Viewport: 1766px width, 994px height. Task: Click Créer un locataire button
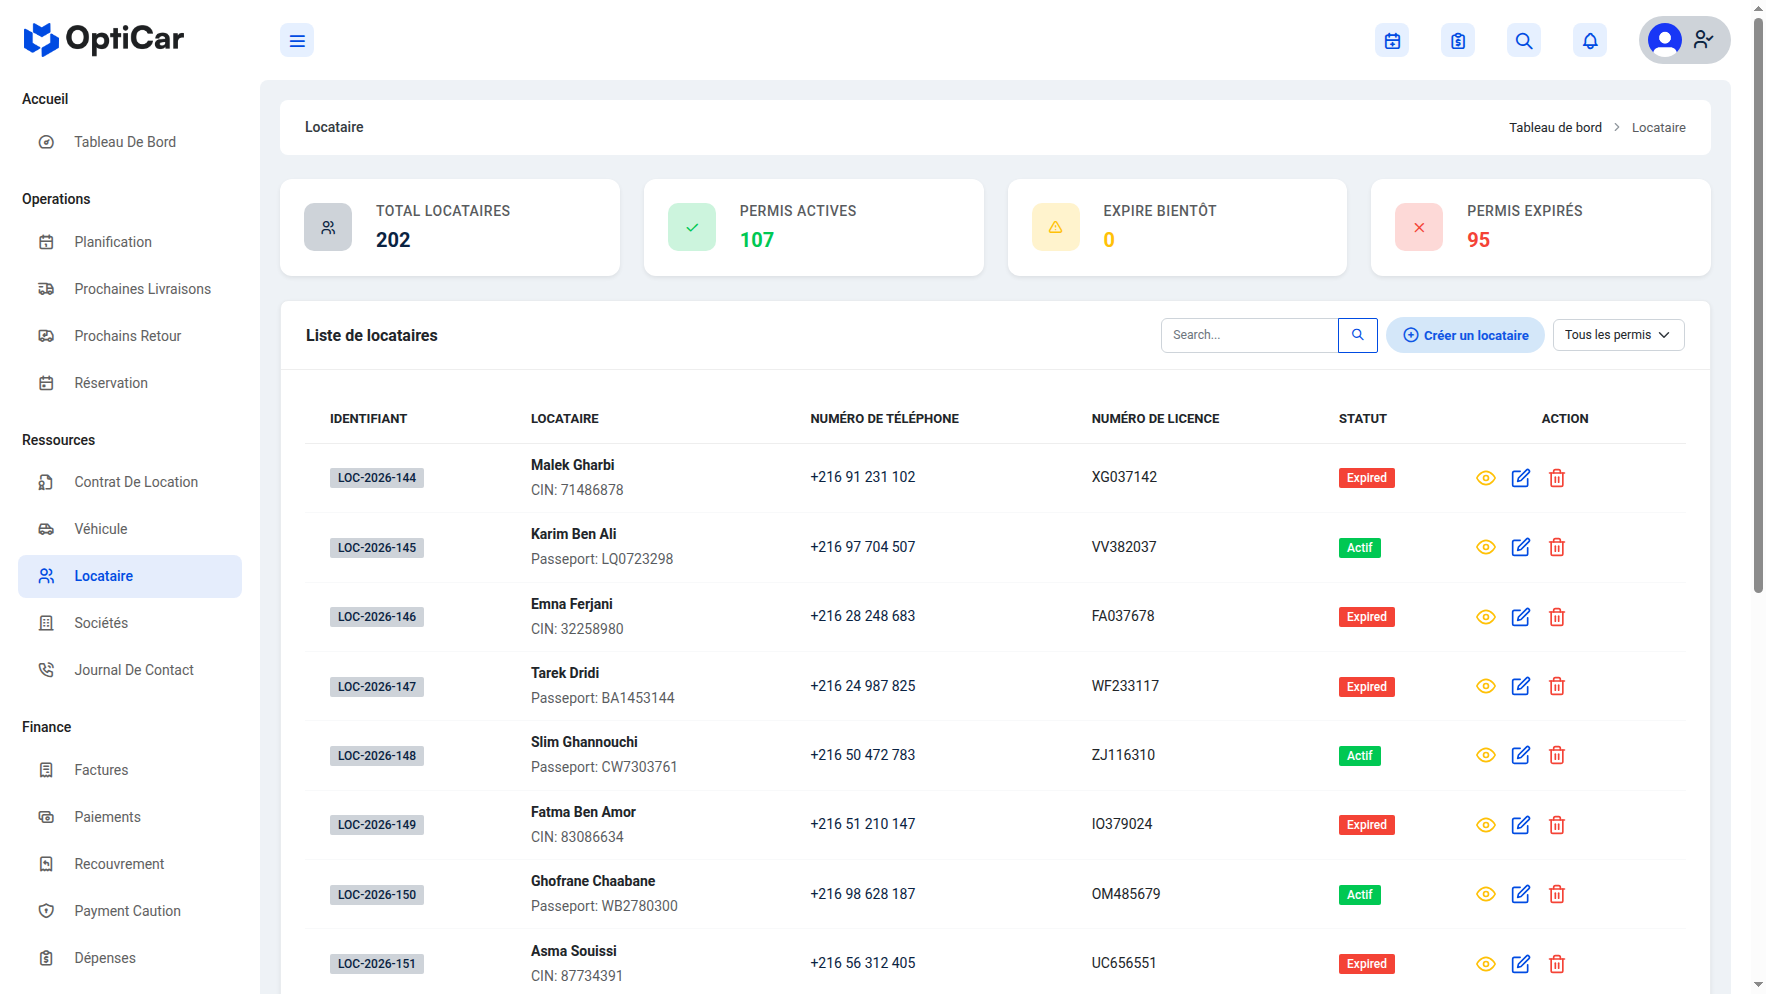1465,335
